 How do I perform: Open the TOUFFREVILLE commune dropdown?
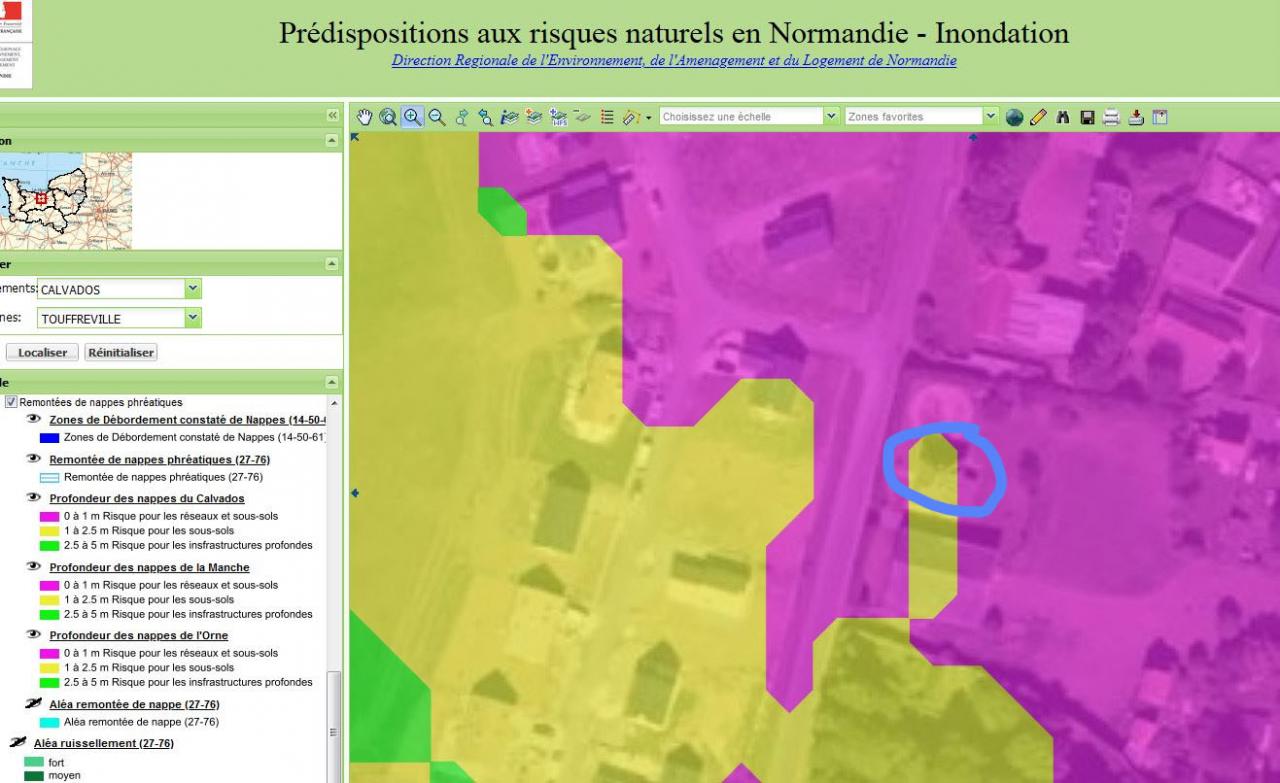click(x=193, y=318)
